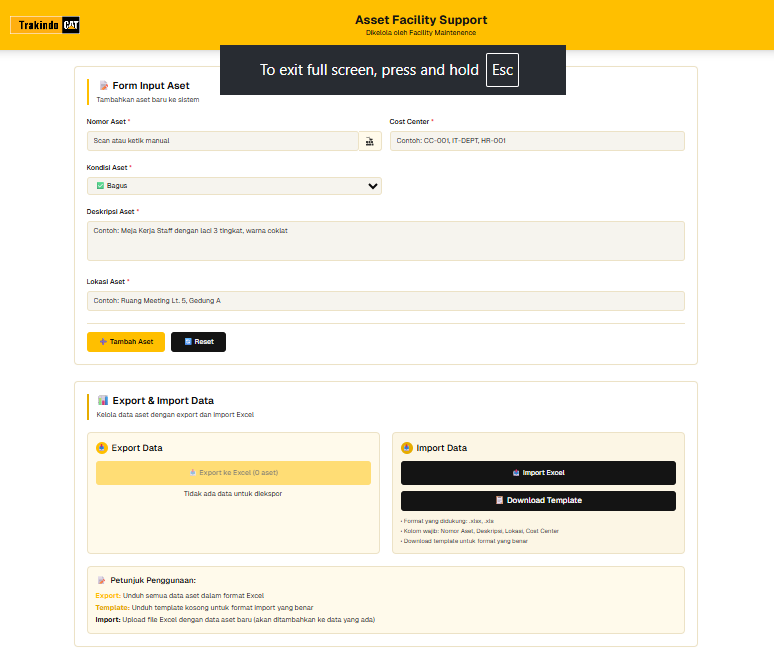This screenshot has width=774, height=651.
Task: Click the Export Data circle icon
Action: click(102, 448)
